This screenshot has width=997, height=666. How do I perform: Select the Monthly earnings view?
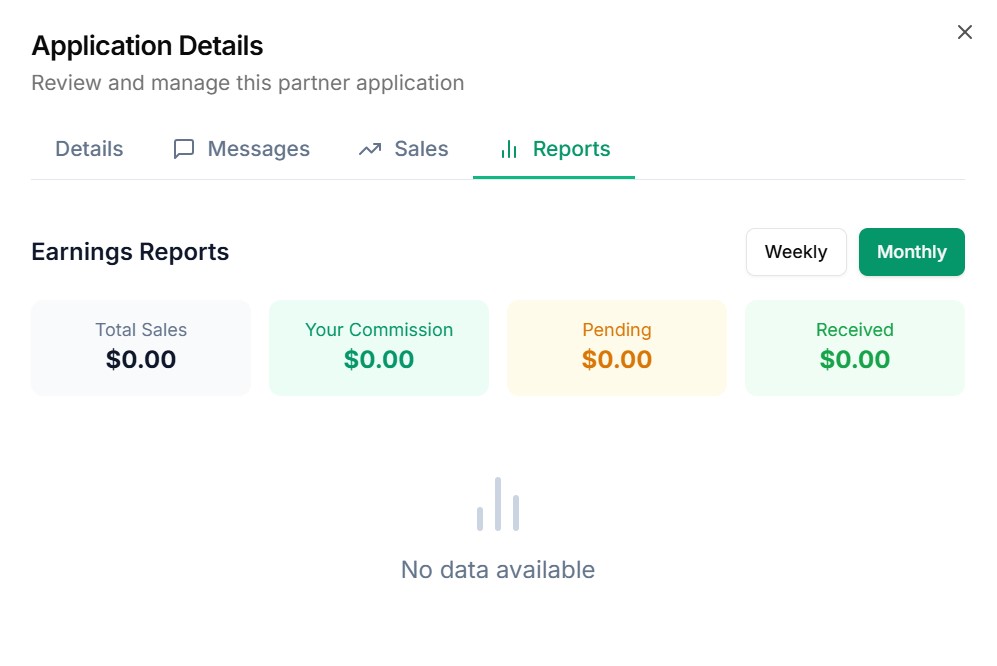[911, 252]
